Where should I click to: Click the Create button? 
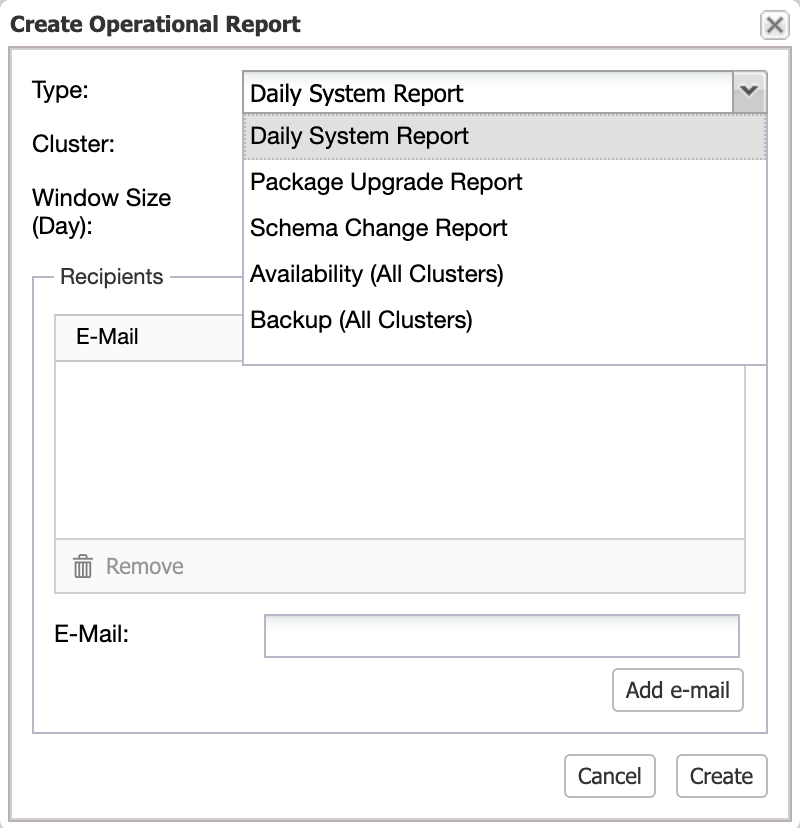pos(721,776)
